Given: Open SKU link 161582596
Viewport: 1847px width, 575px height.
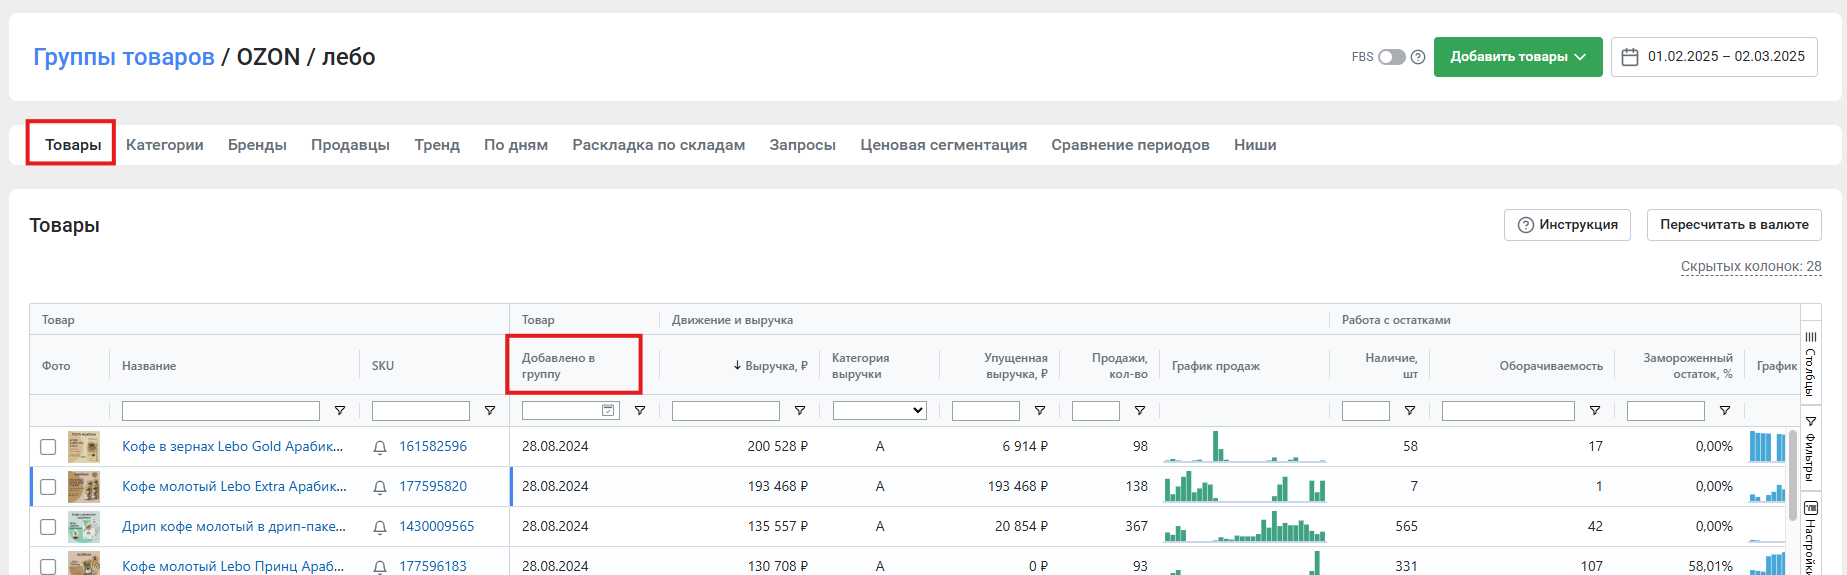Looking at the screenshot, I should 433,447.
